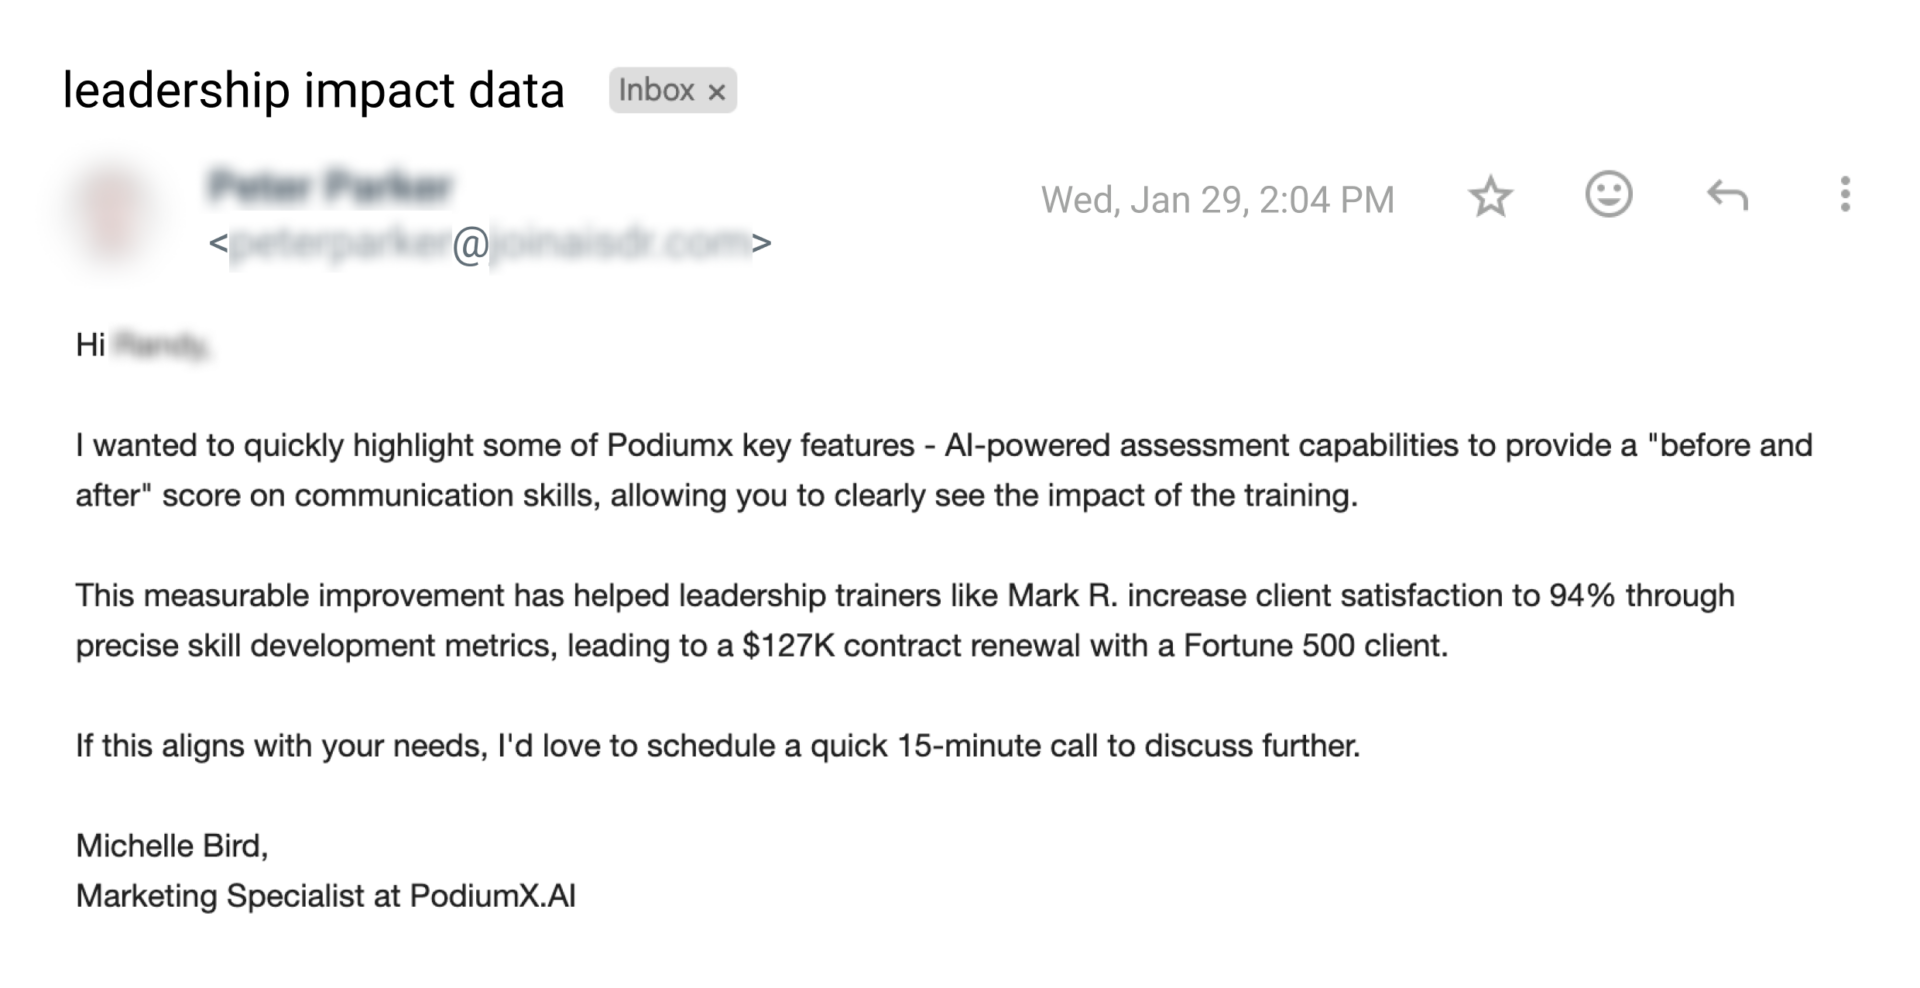
Task: Click the sentence about a 15-minute call
Action: [x=717, y=746]
